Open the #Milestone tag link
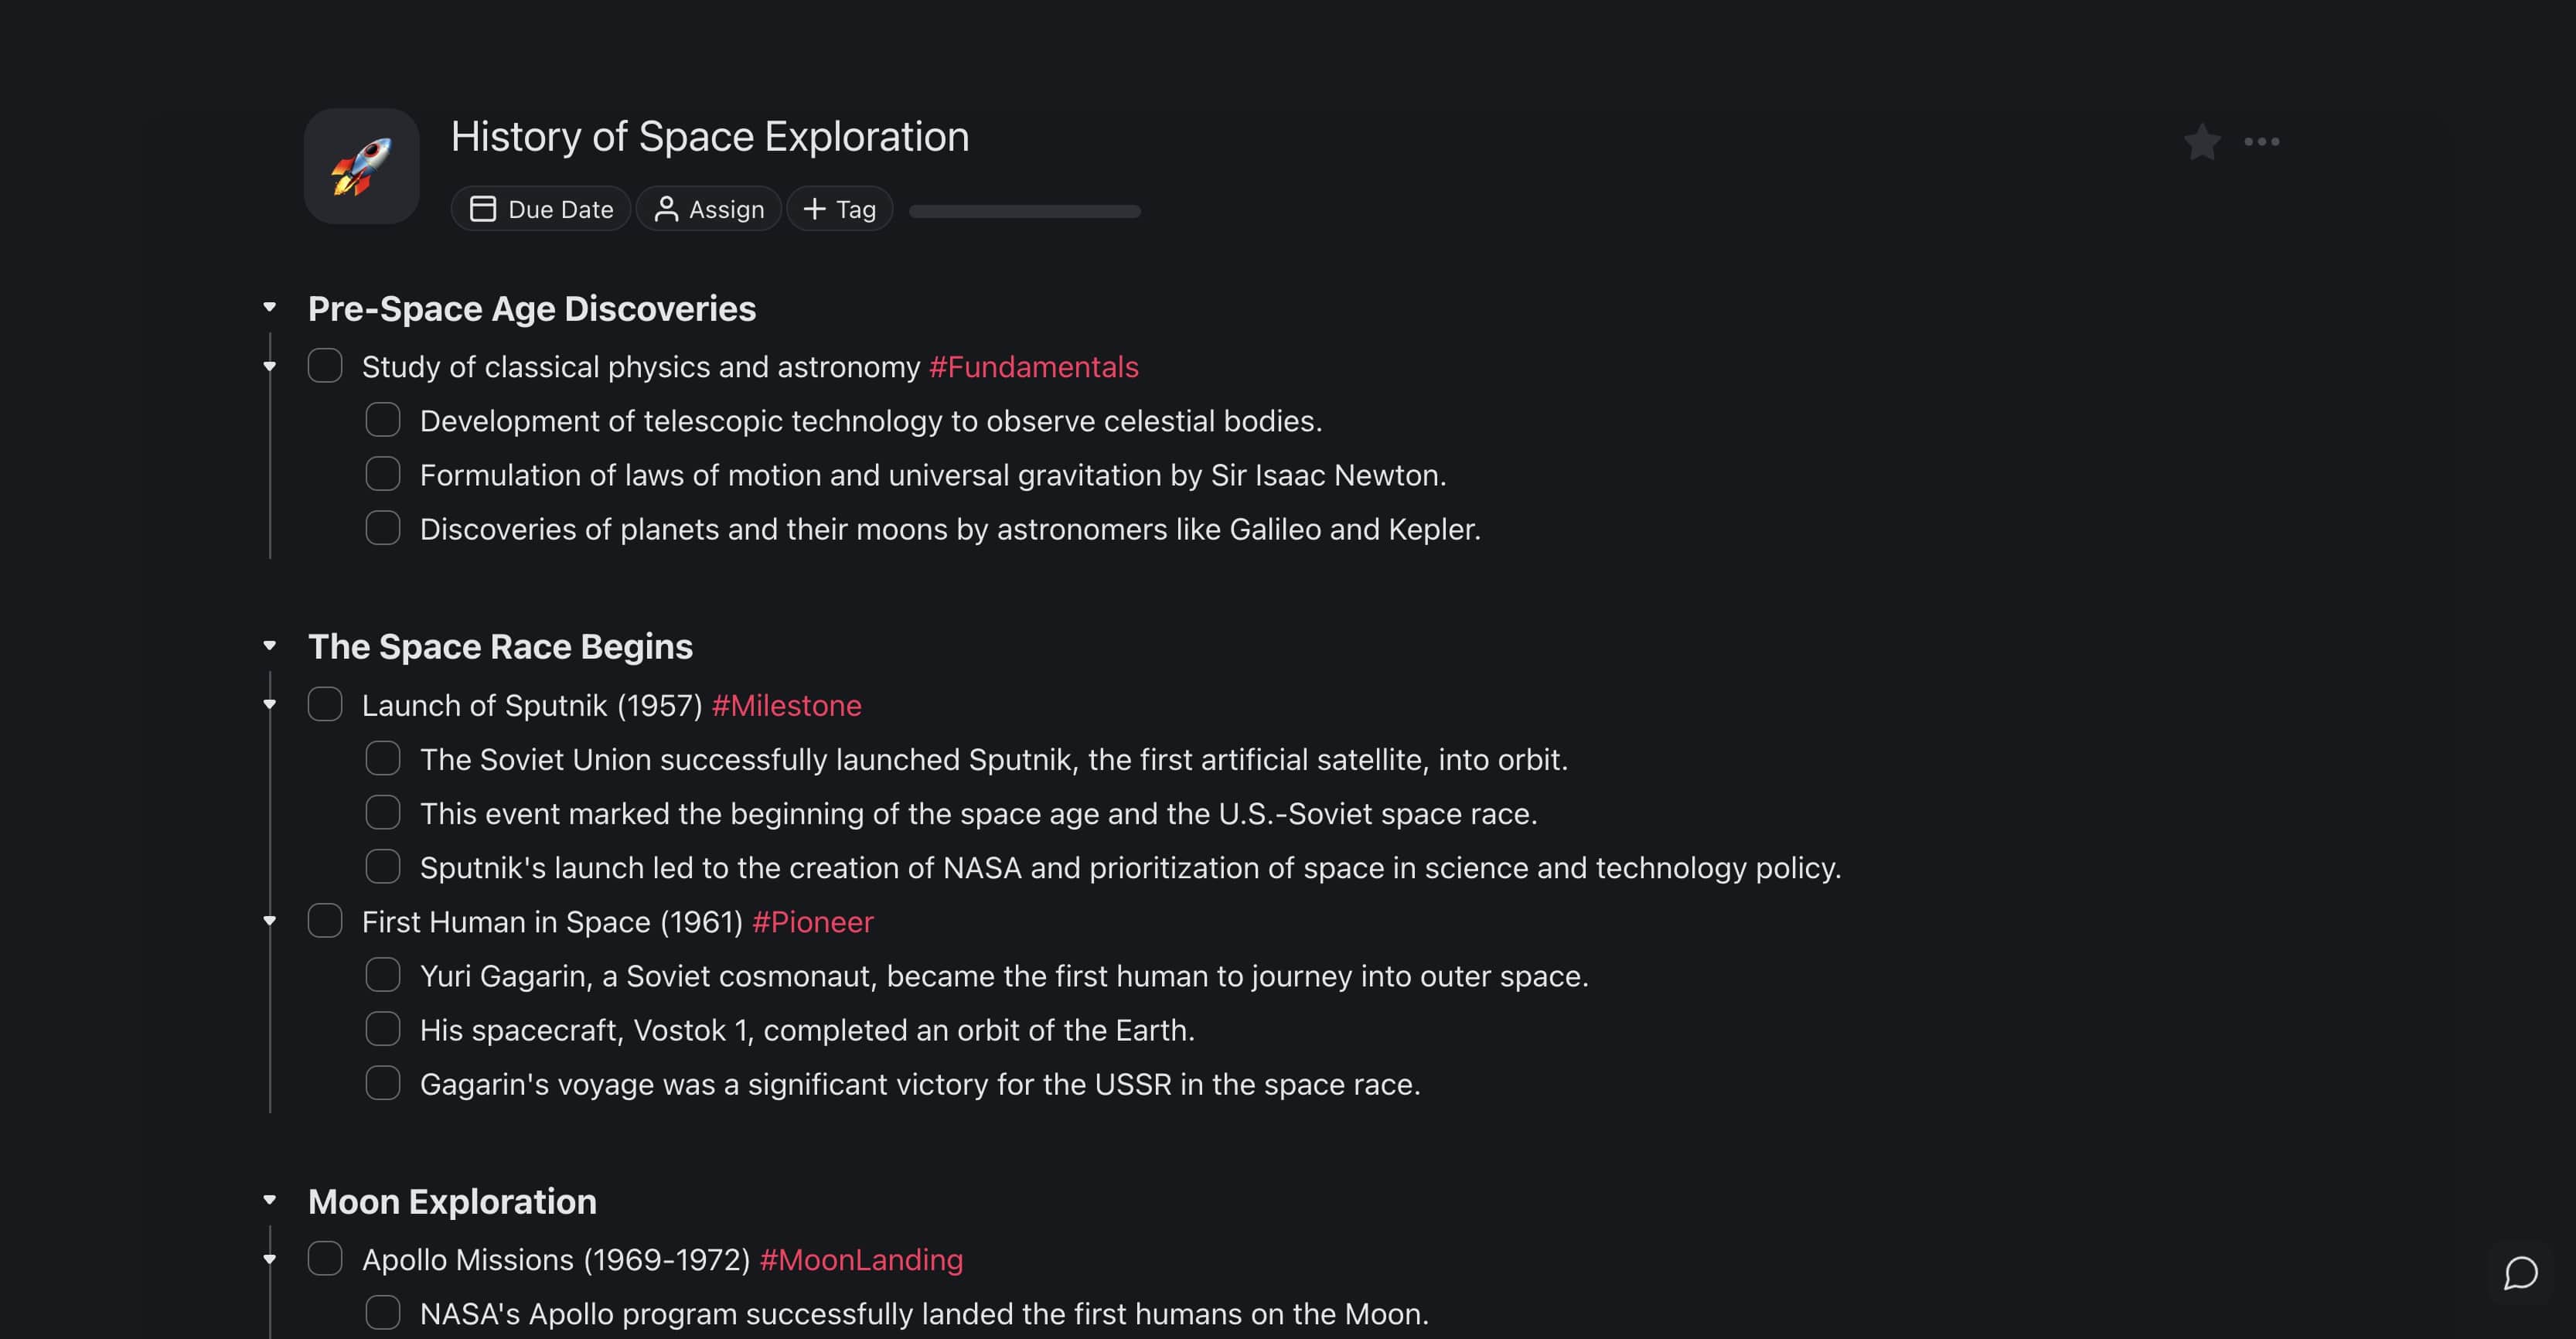Screen dimensions: 2576x1339 786,706
